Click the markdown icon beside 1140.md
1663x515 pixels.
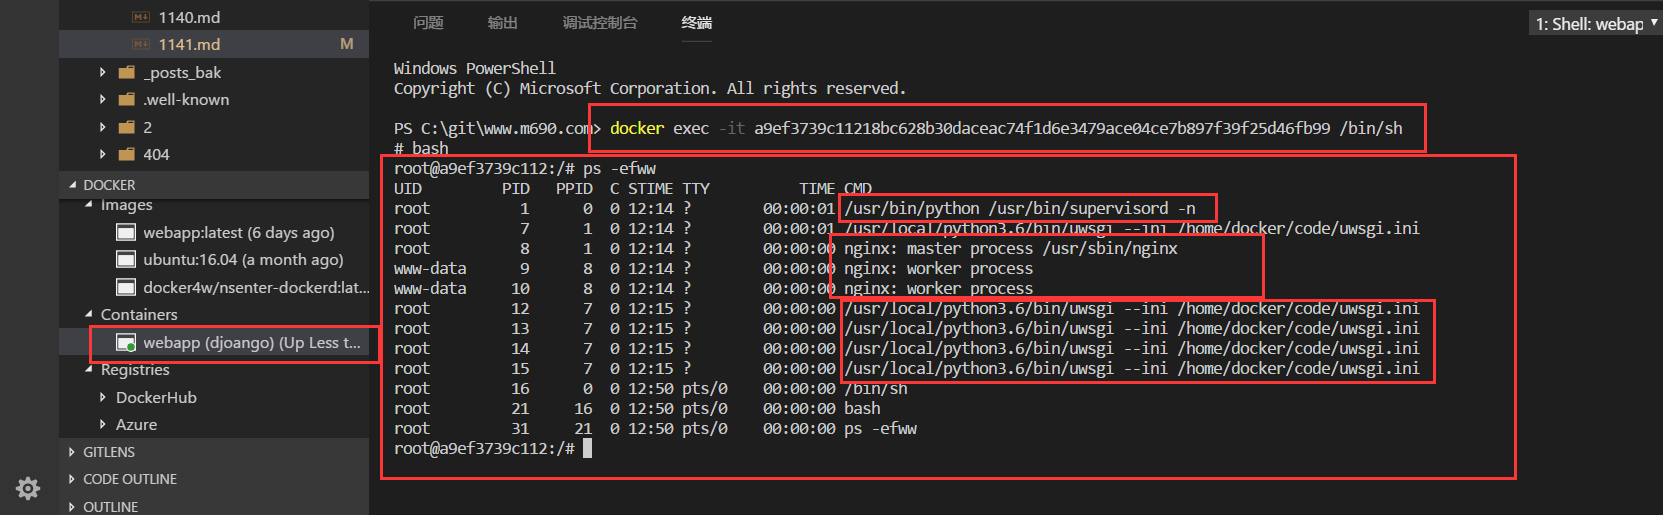141,17
